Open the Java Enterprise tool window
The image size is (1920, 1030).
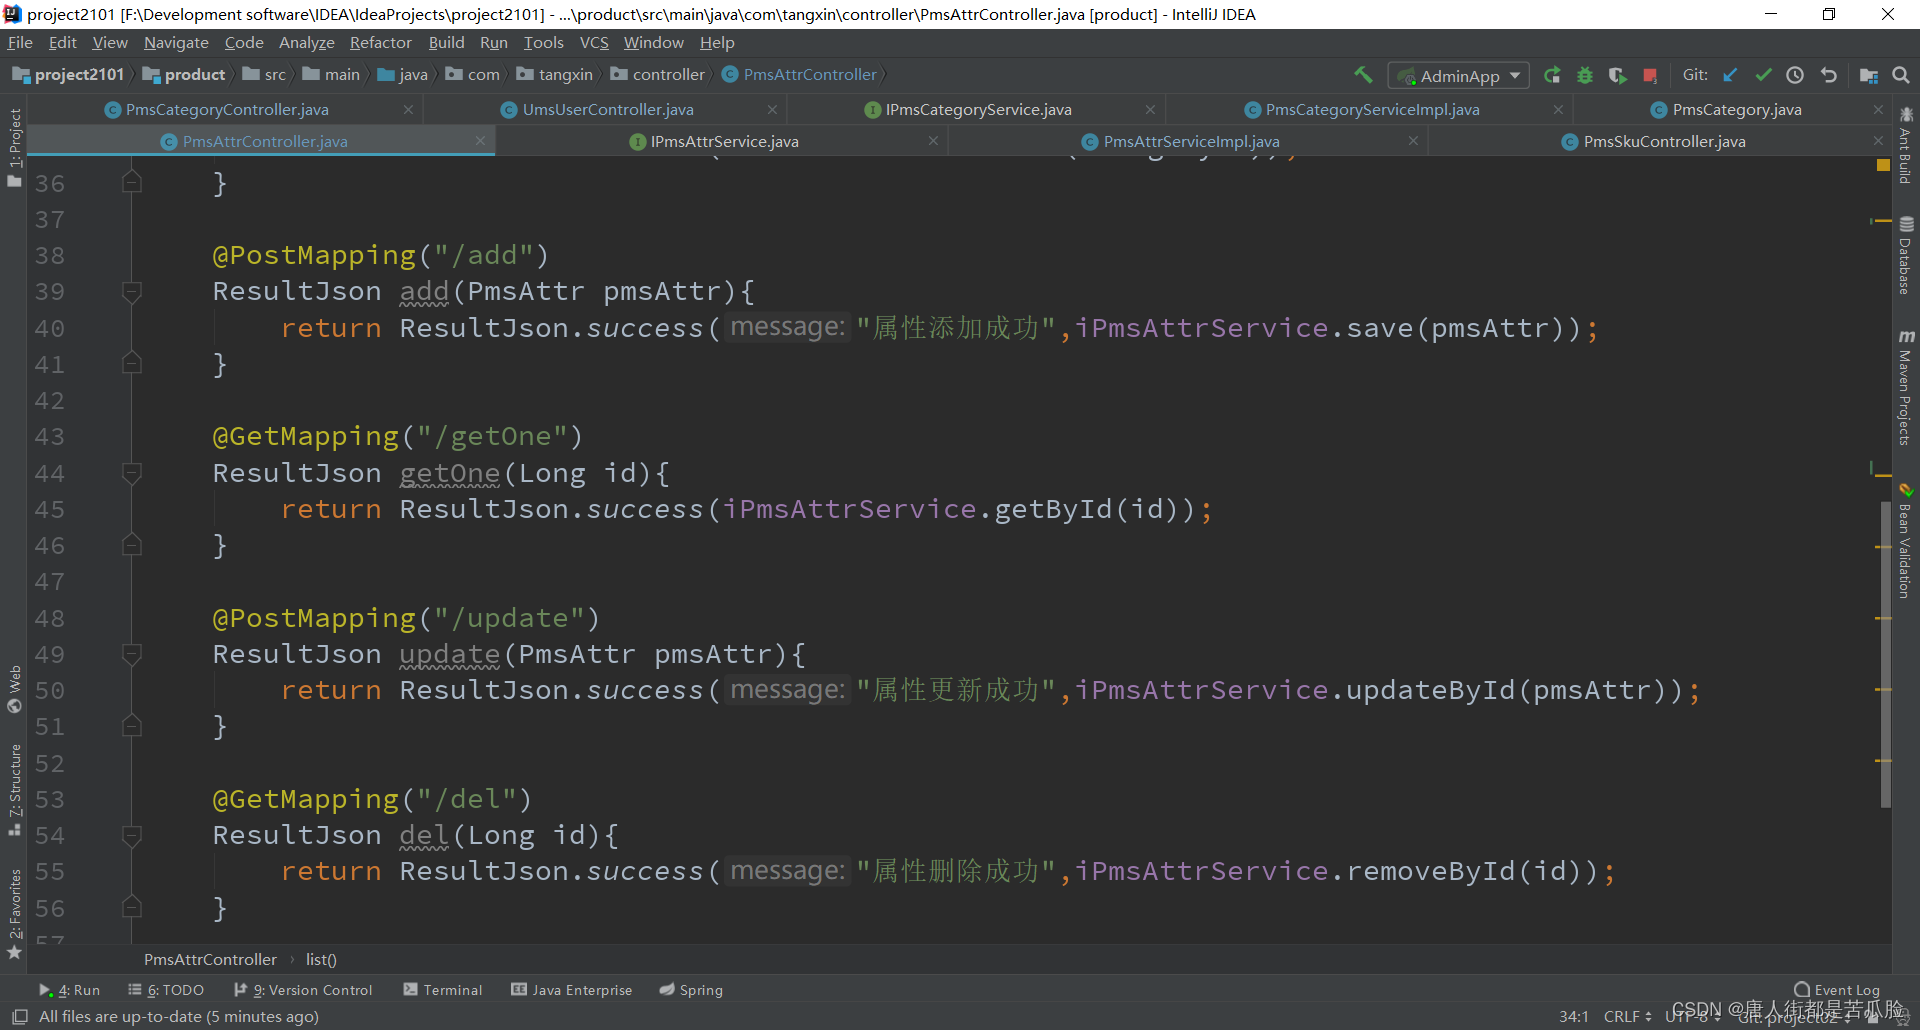click(572, 990)
